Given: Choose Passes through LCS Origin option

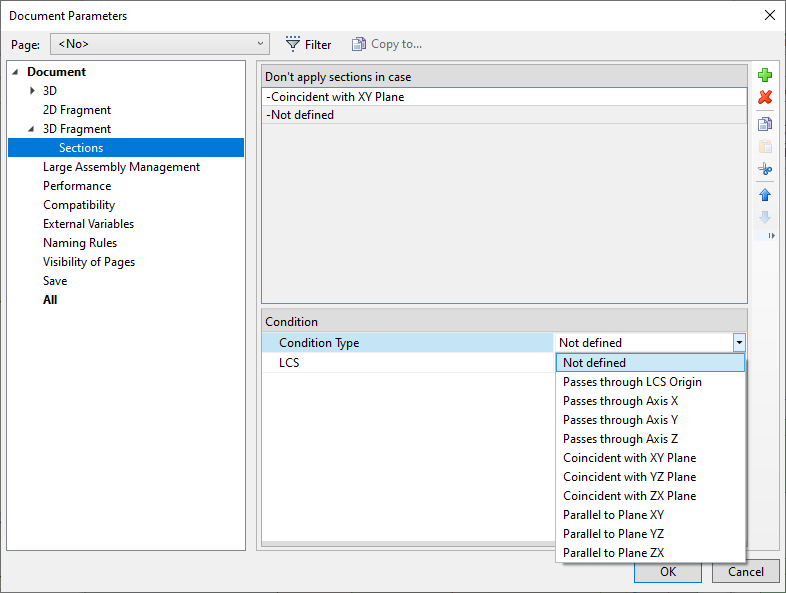Looking at the screenshot, I should 632,382.
